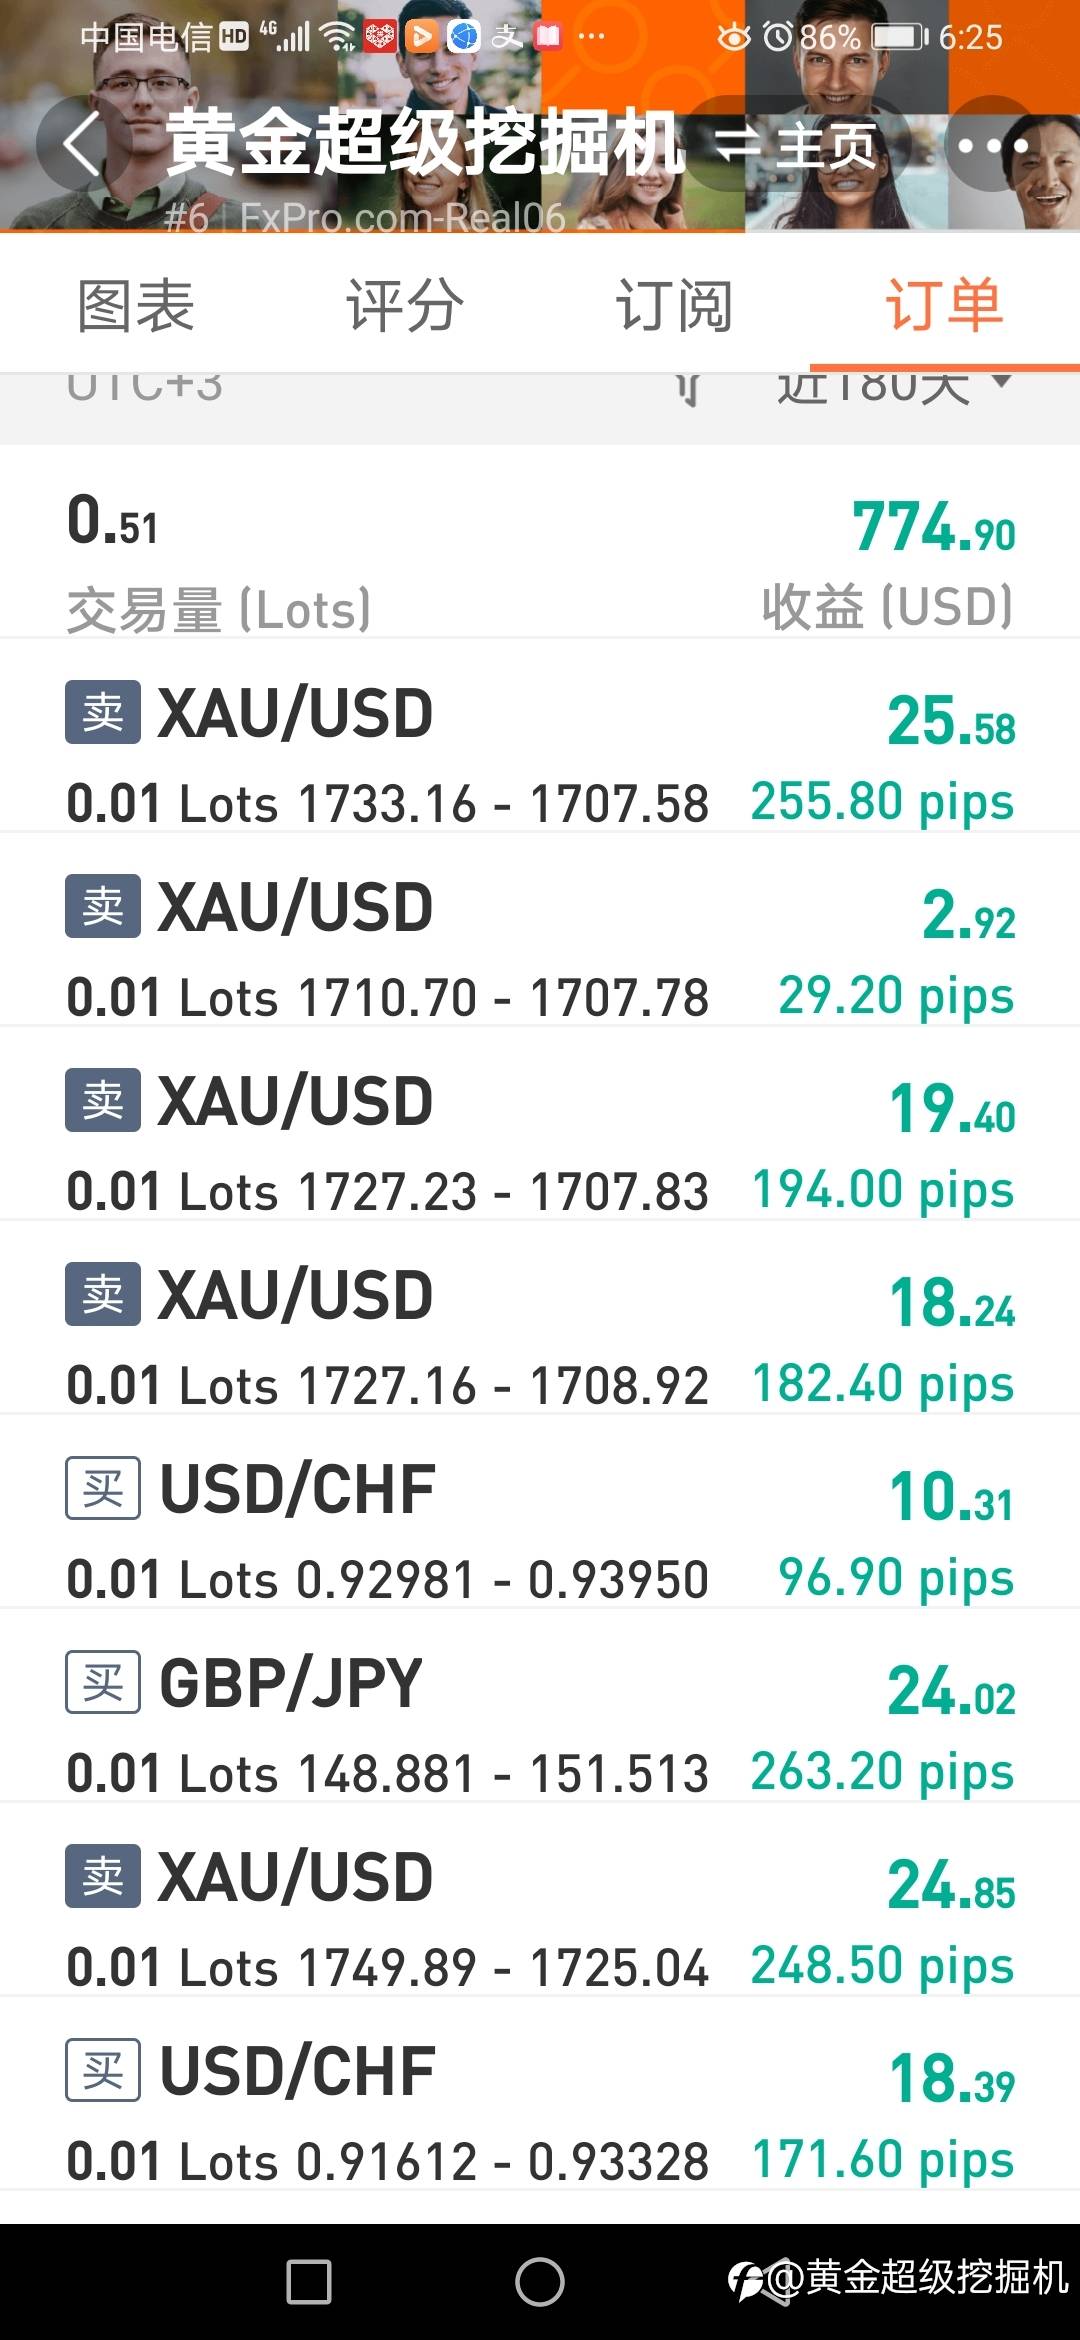The image size is (1080, 2340).
Task: Tap the Android recent apps square button
Action: click(309, 2282)
